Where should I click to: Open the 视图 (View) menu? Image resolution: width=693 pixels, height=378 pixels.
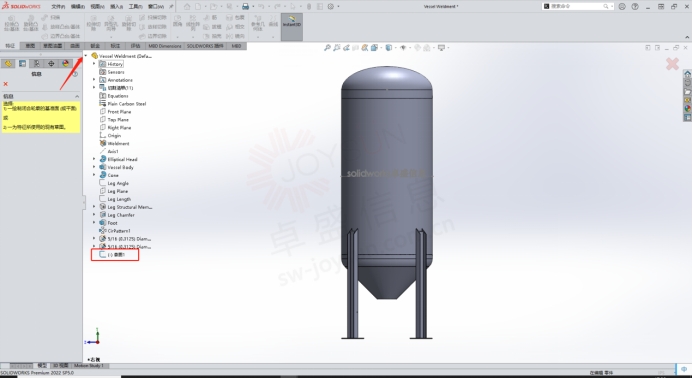click(x=97, y=6)
